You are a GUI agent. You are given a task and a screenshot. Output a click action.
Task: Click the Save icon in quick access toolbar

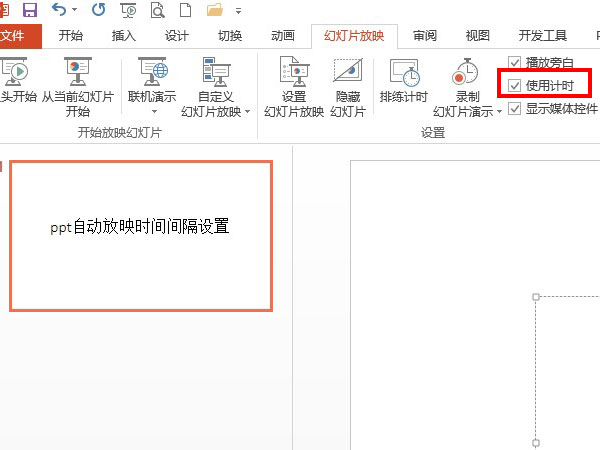29,10
